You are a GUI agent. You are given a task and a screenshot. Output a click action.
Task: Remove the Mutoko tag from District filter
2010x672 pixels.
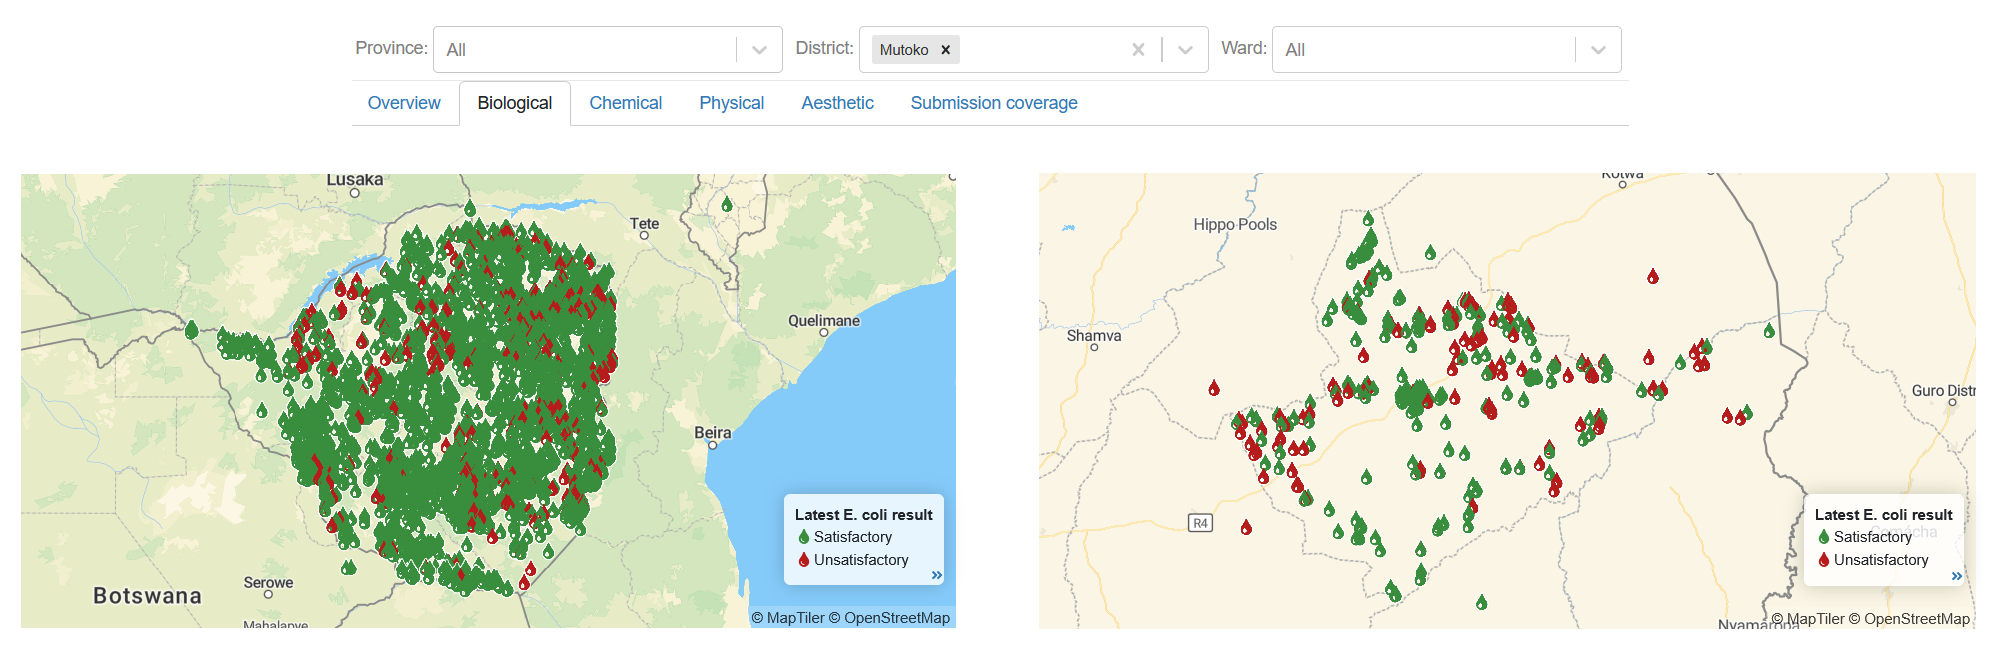[945, 50]
